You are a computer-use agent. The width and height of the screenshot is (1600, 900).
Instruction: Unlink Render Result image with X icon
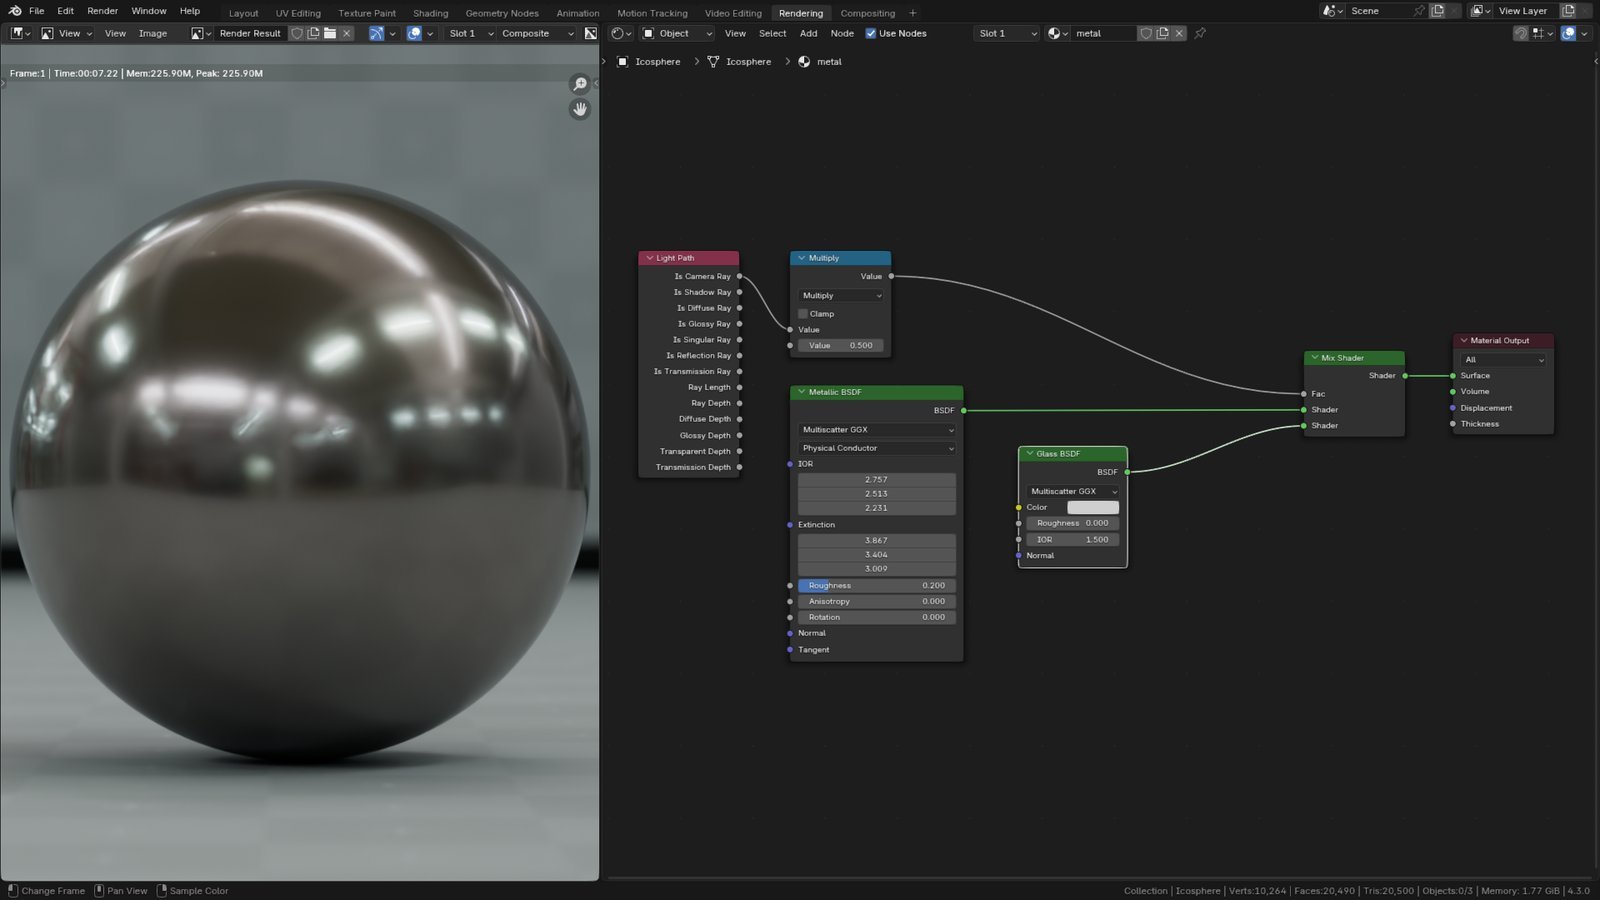click(x=347, y=33)
